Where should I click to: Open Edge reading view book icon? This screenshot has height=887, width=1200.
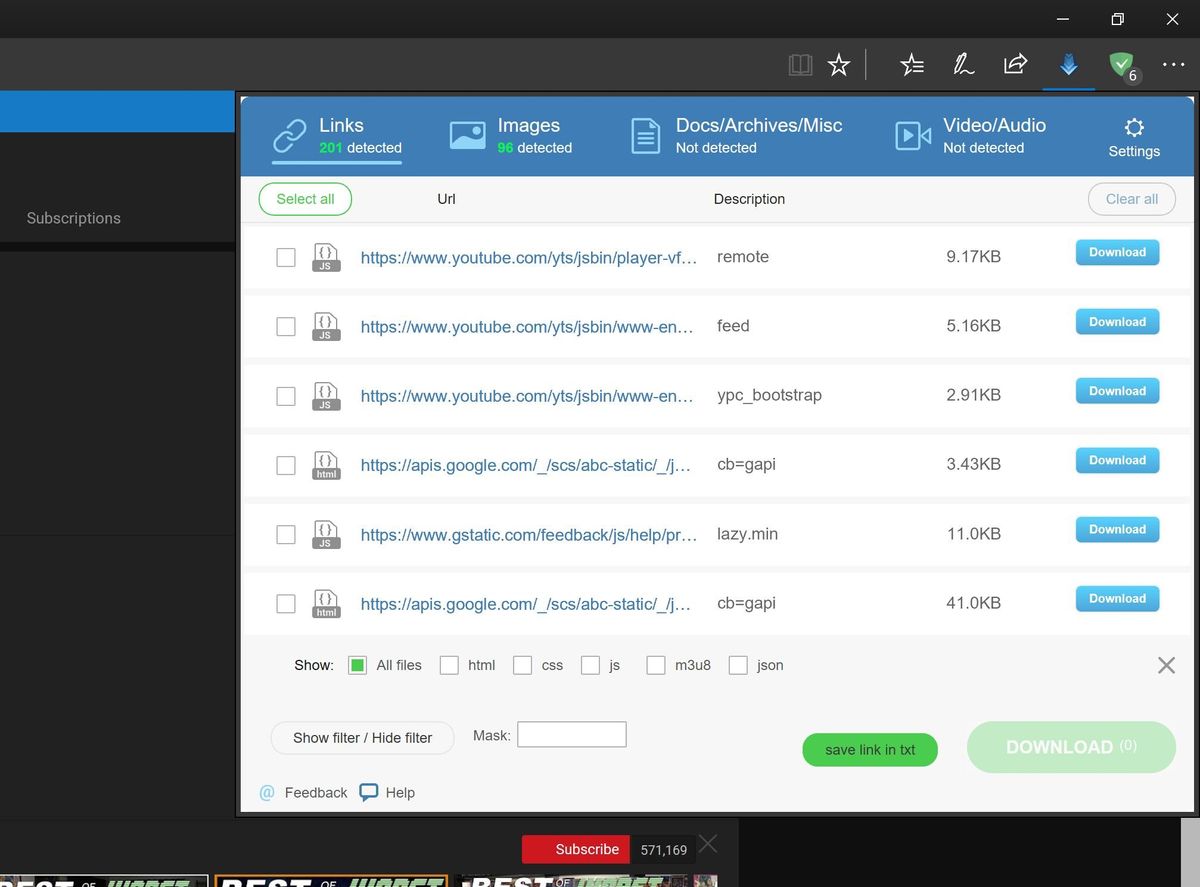click(x=800, y=64)
